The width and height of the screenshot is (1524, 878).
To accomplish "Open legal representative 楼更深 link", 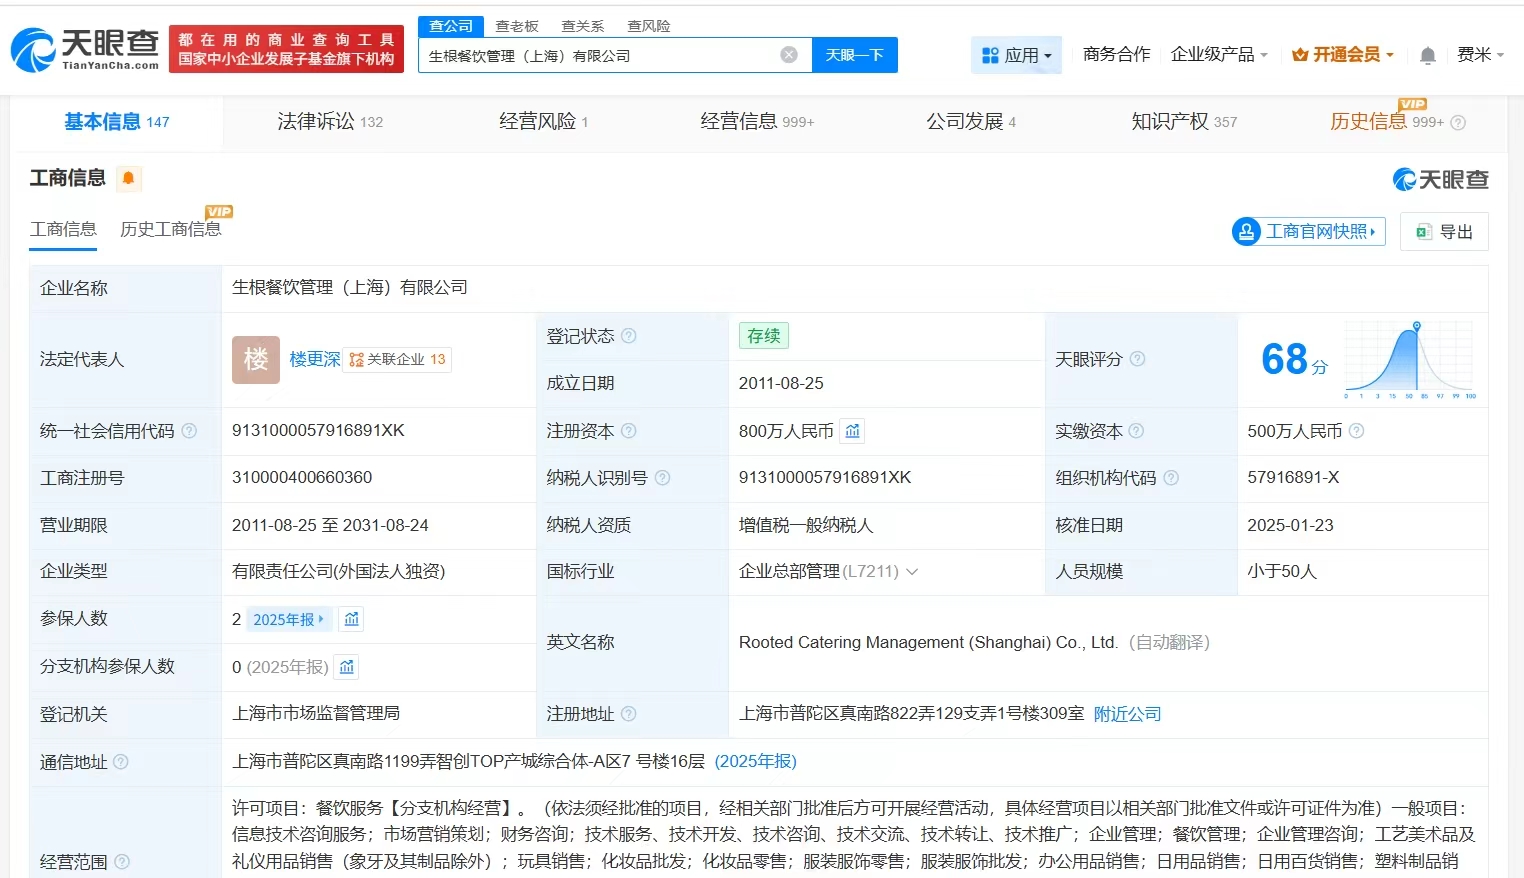I will pyautogui.click(x=315, y=359).
